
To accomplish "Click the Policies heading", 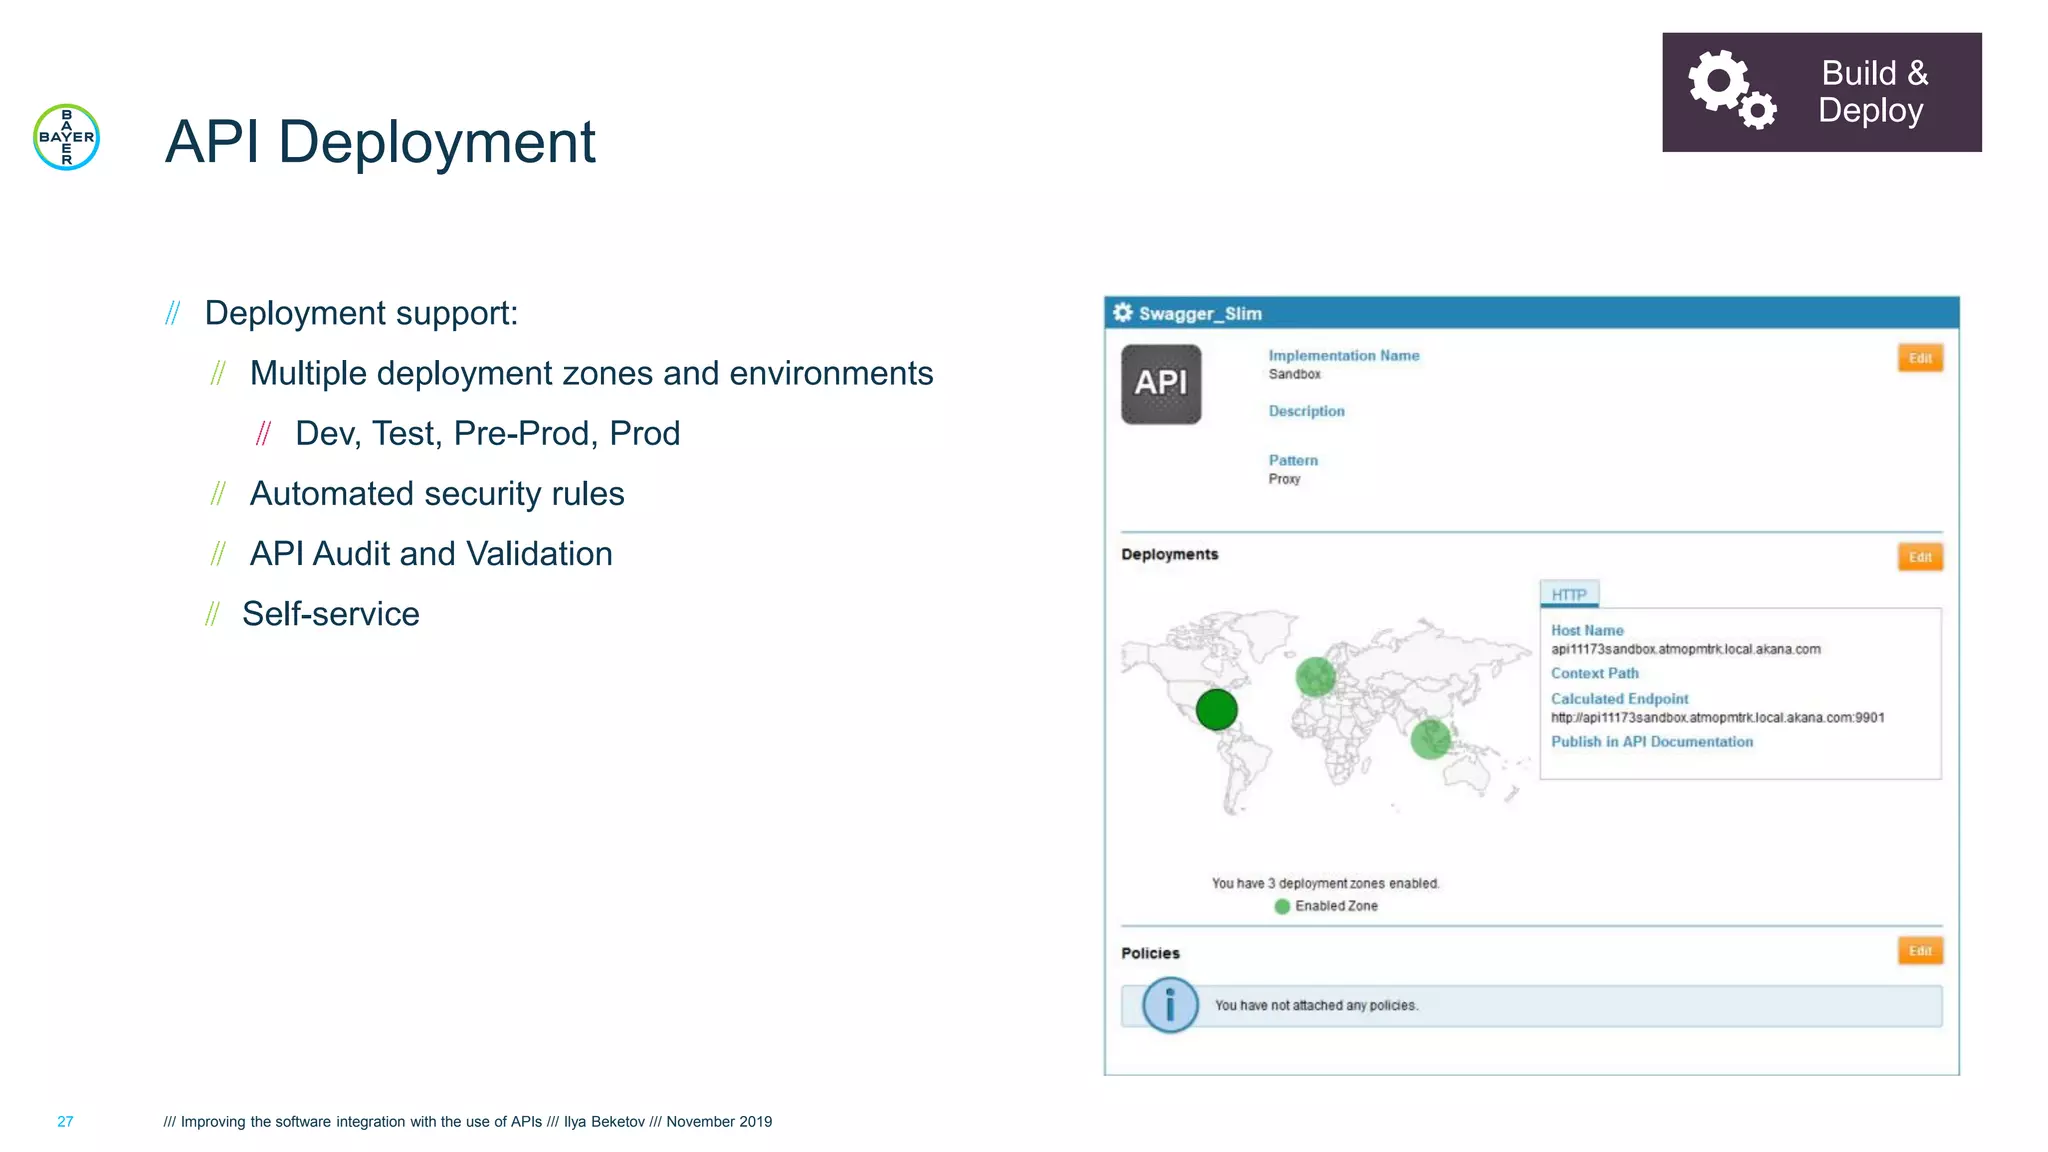I will click(1150, 953).
